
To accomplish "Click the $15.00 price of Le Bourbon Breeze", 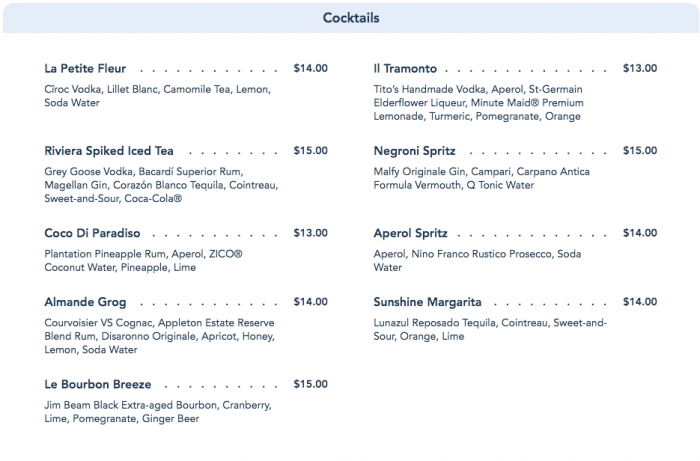I will [310, 384].
